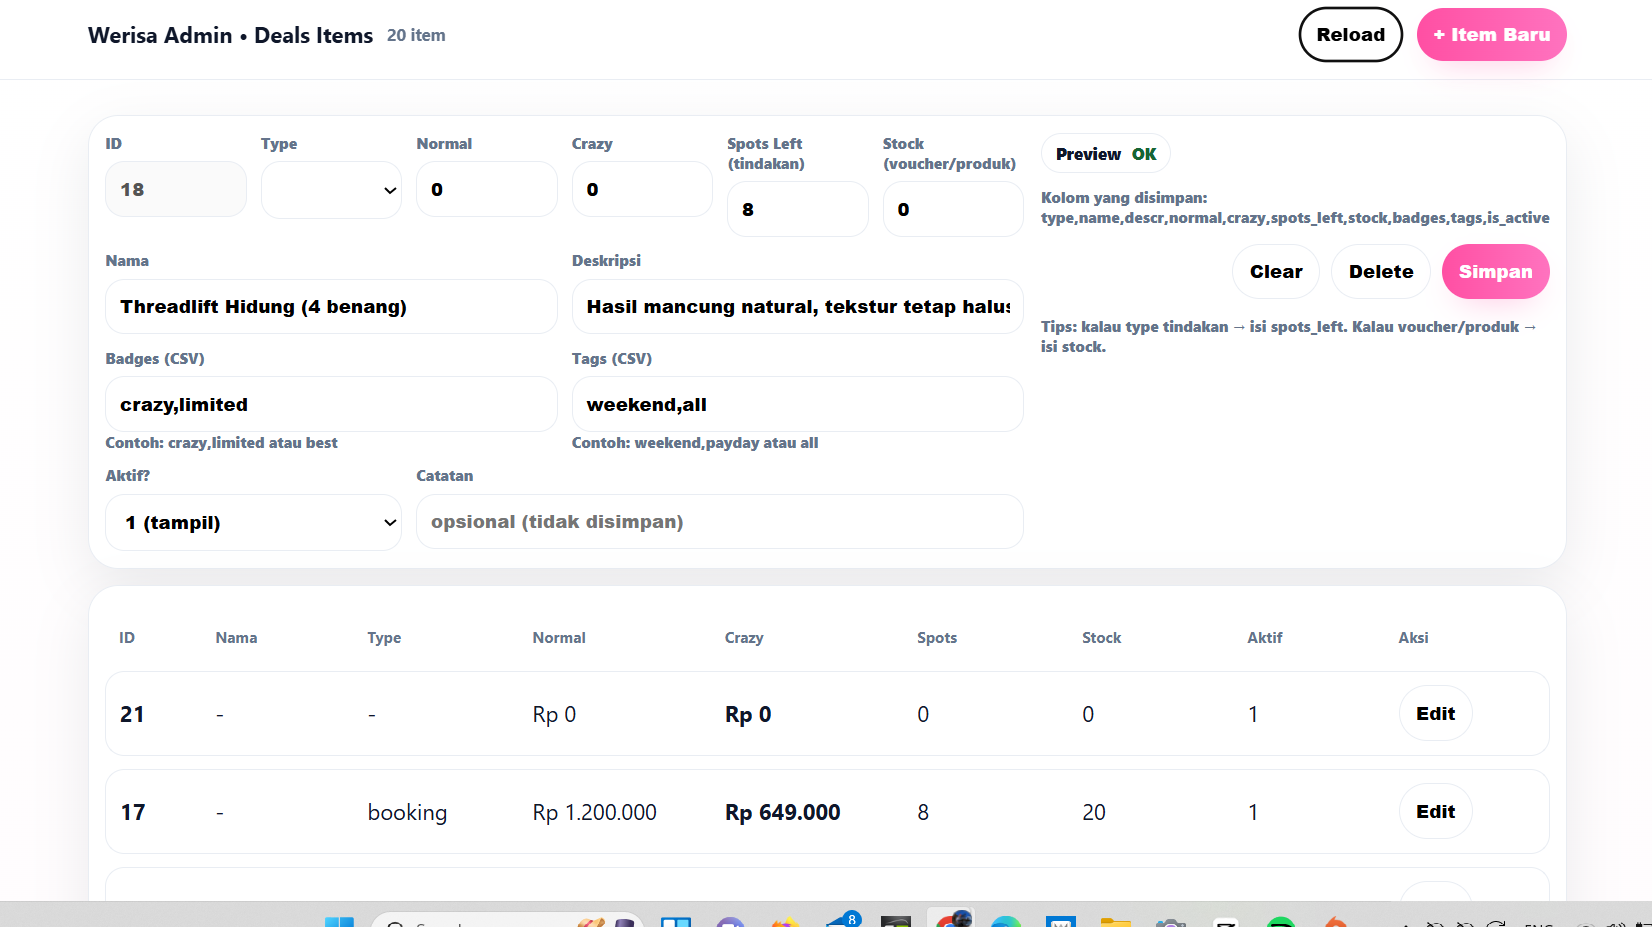Image resolution: width=1652 pixels, height=927 pixels.
Task: Focus the Deskripsi text field
Action: (x=797, y=307)
